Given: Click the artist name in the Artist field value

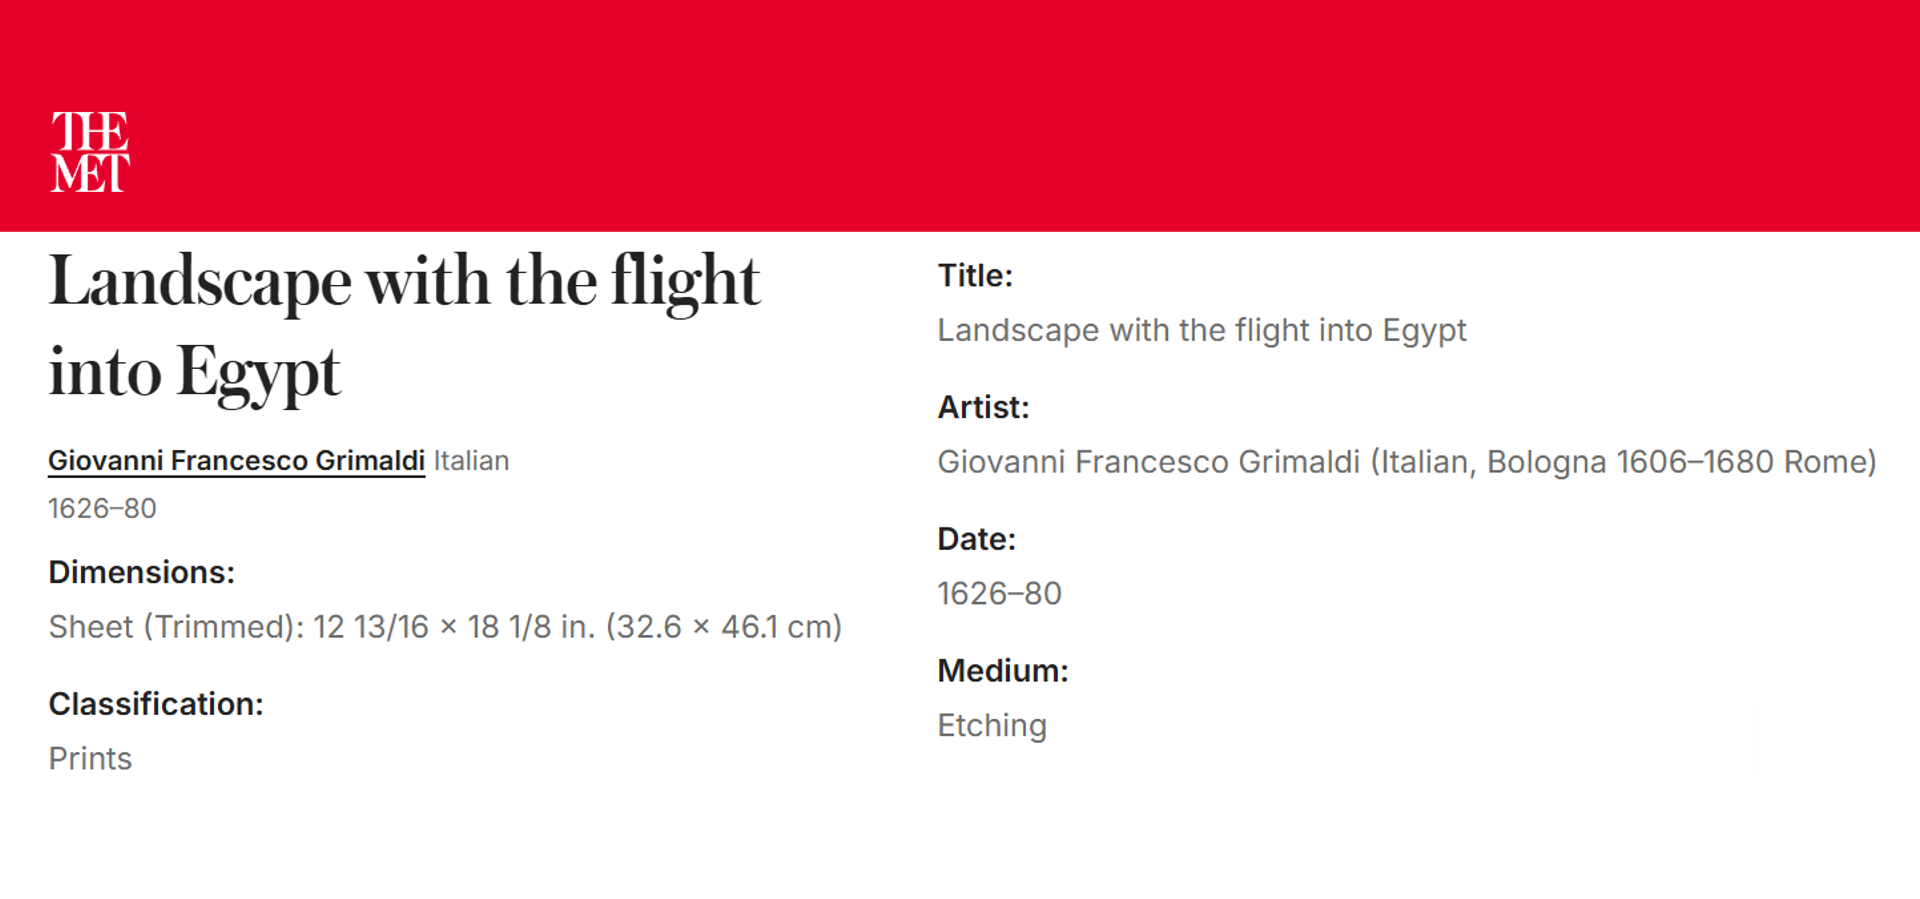Looking at the screenshot, I should (x=1148, y=462).
